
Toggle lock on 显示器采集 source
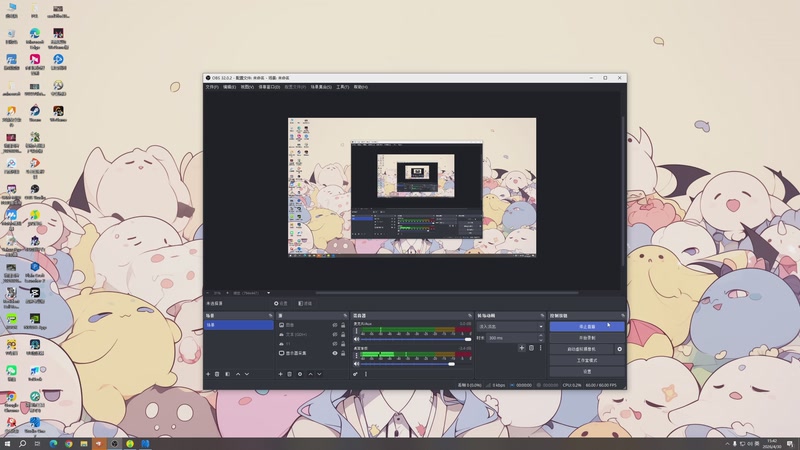point(343,353)
